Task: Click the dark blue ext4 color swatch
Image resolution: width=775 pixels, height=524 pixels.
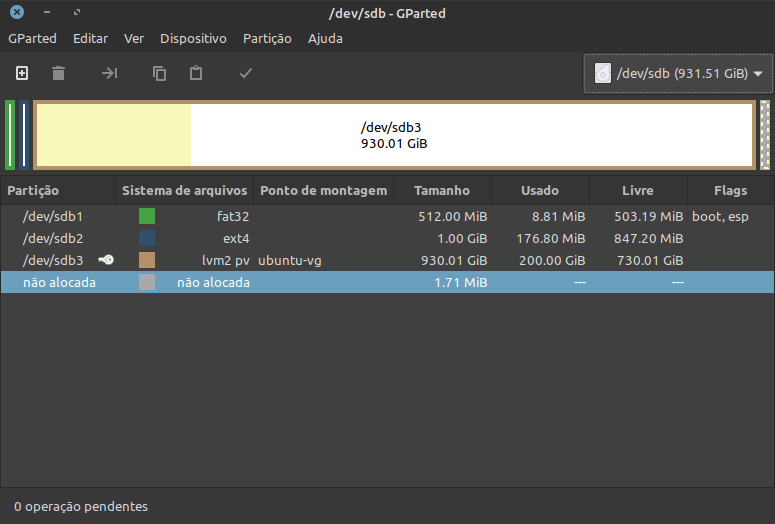Action: tap(147, 238)
